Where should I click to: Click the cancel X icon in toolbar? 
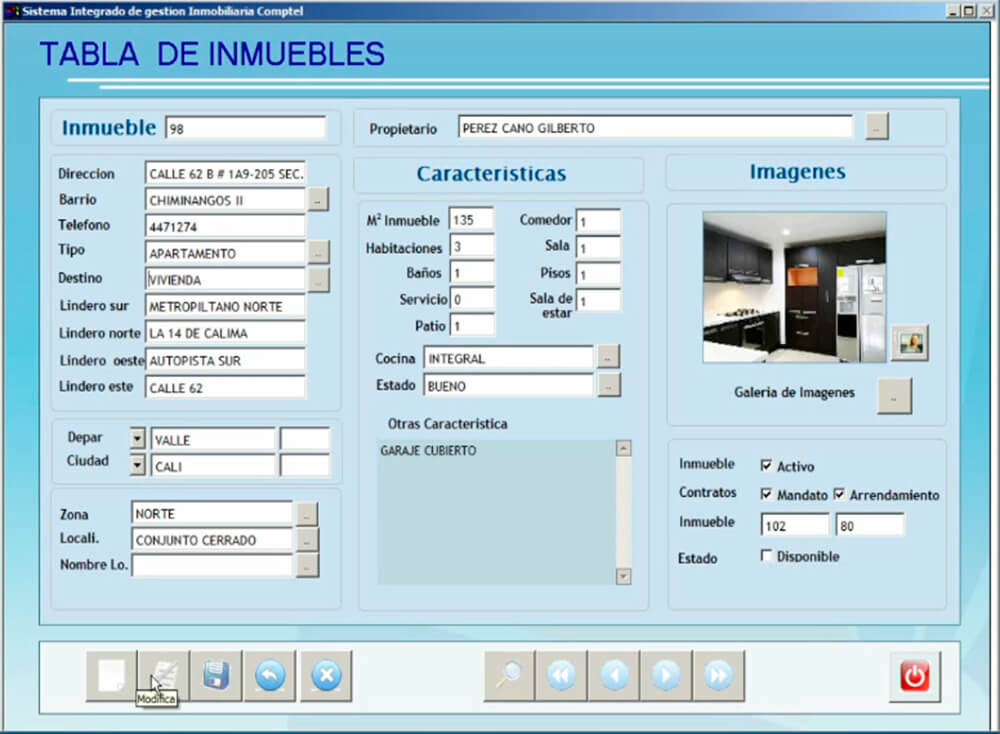[326, 676]
